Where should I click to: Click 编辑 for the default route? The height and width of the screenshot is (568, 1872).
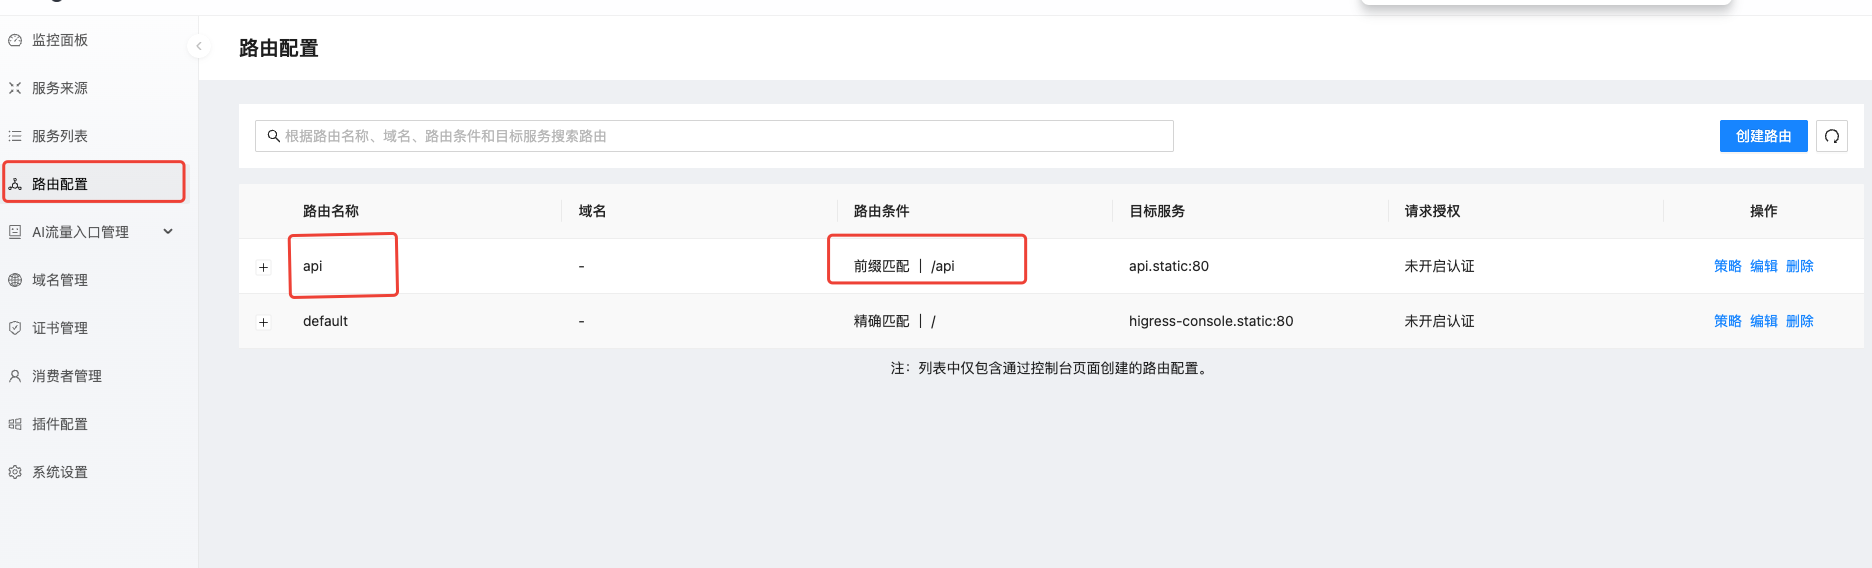(x=1764, y=321)
